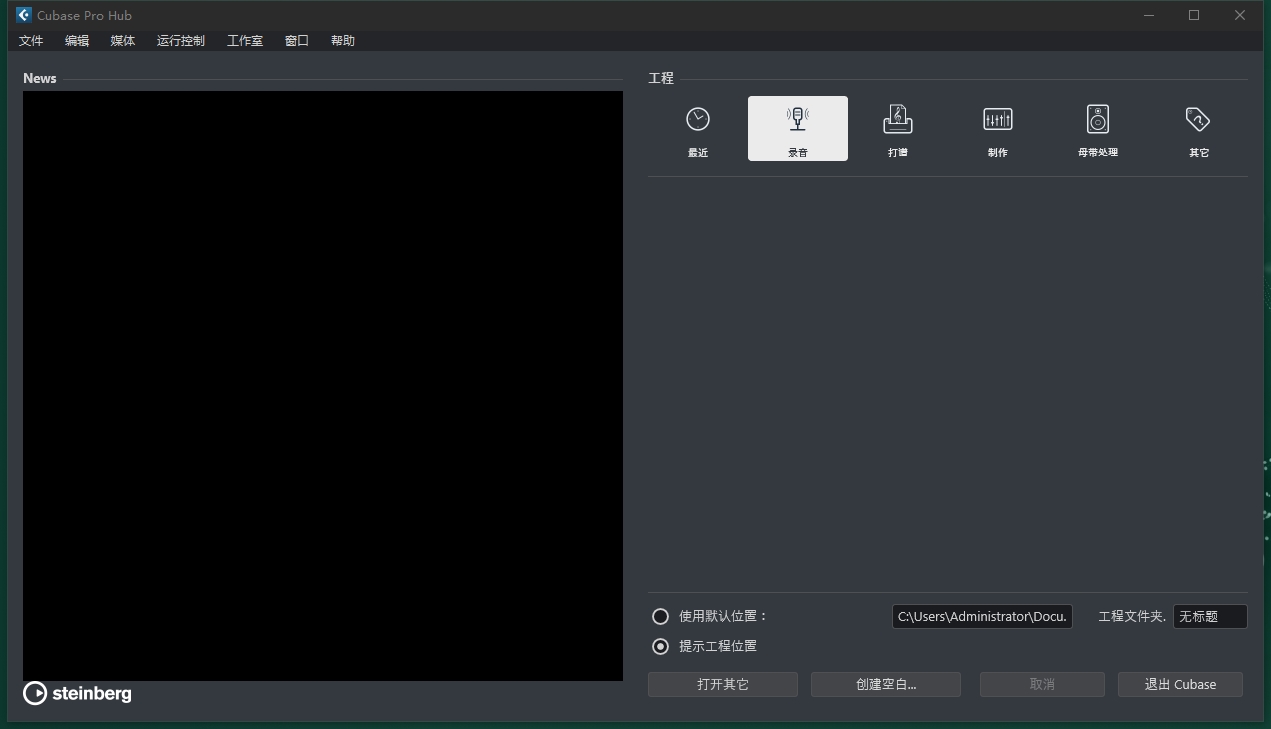Screen dimensions: 1271x729
Task: Maximize the Cubase Pro Hub window
Action: pyautogui.click(x=1194, y=15)
